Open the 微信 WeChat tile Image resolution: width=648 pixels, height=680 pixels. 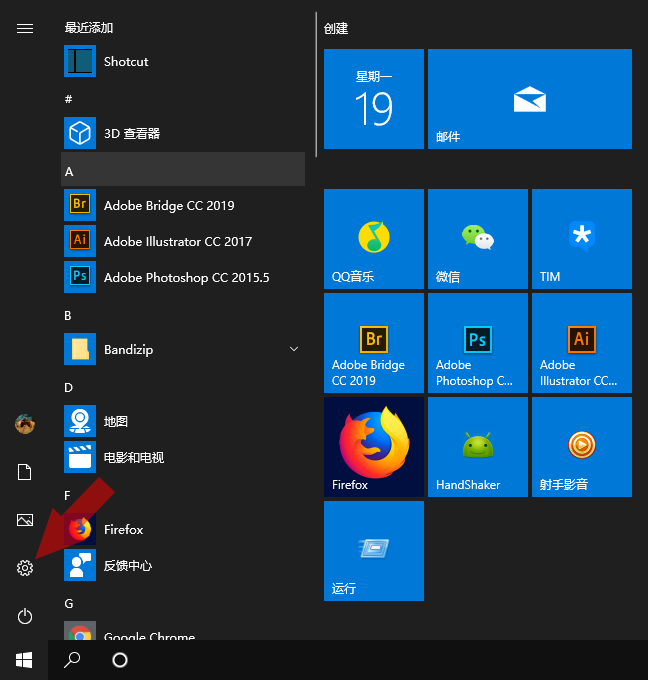(x=478, y=239)
